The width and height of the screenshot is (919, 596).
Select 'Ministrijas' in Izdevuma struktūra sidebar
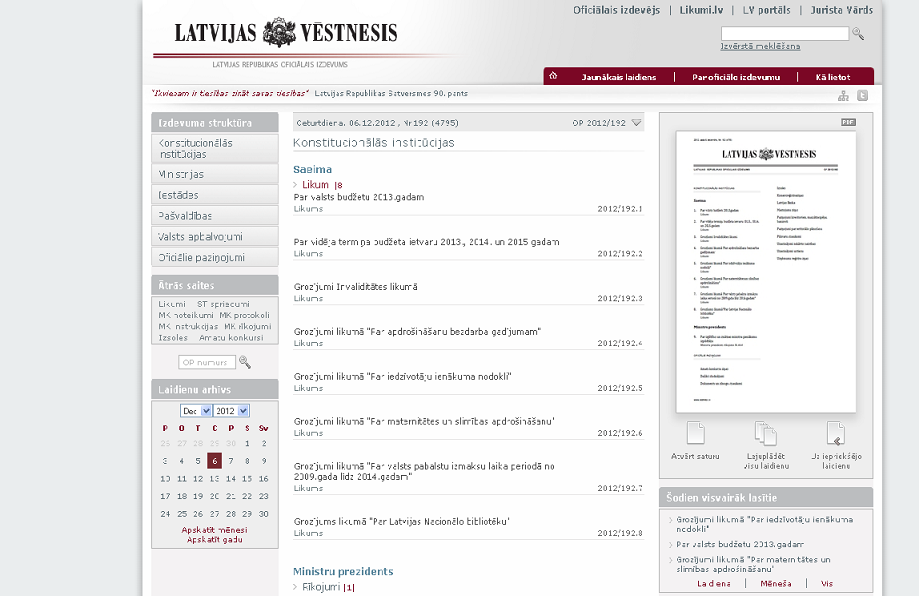(181, 174)
